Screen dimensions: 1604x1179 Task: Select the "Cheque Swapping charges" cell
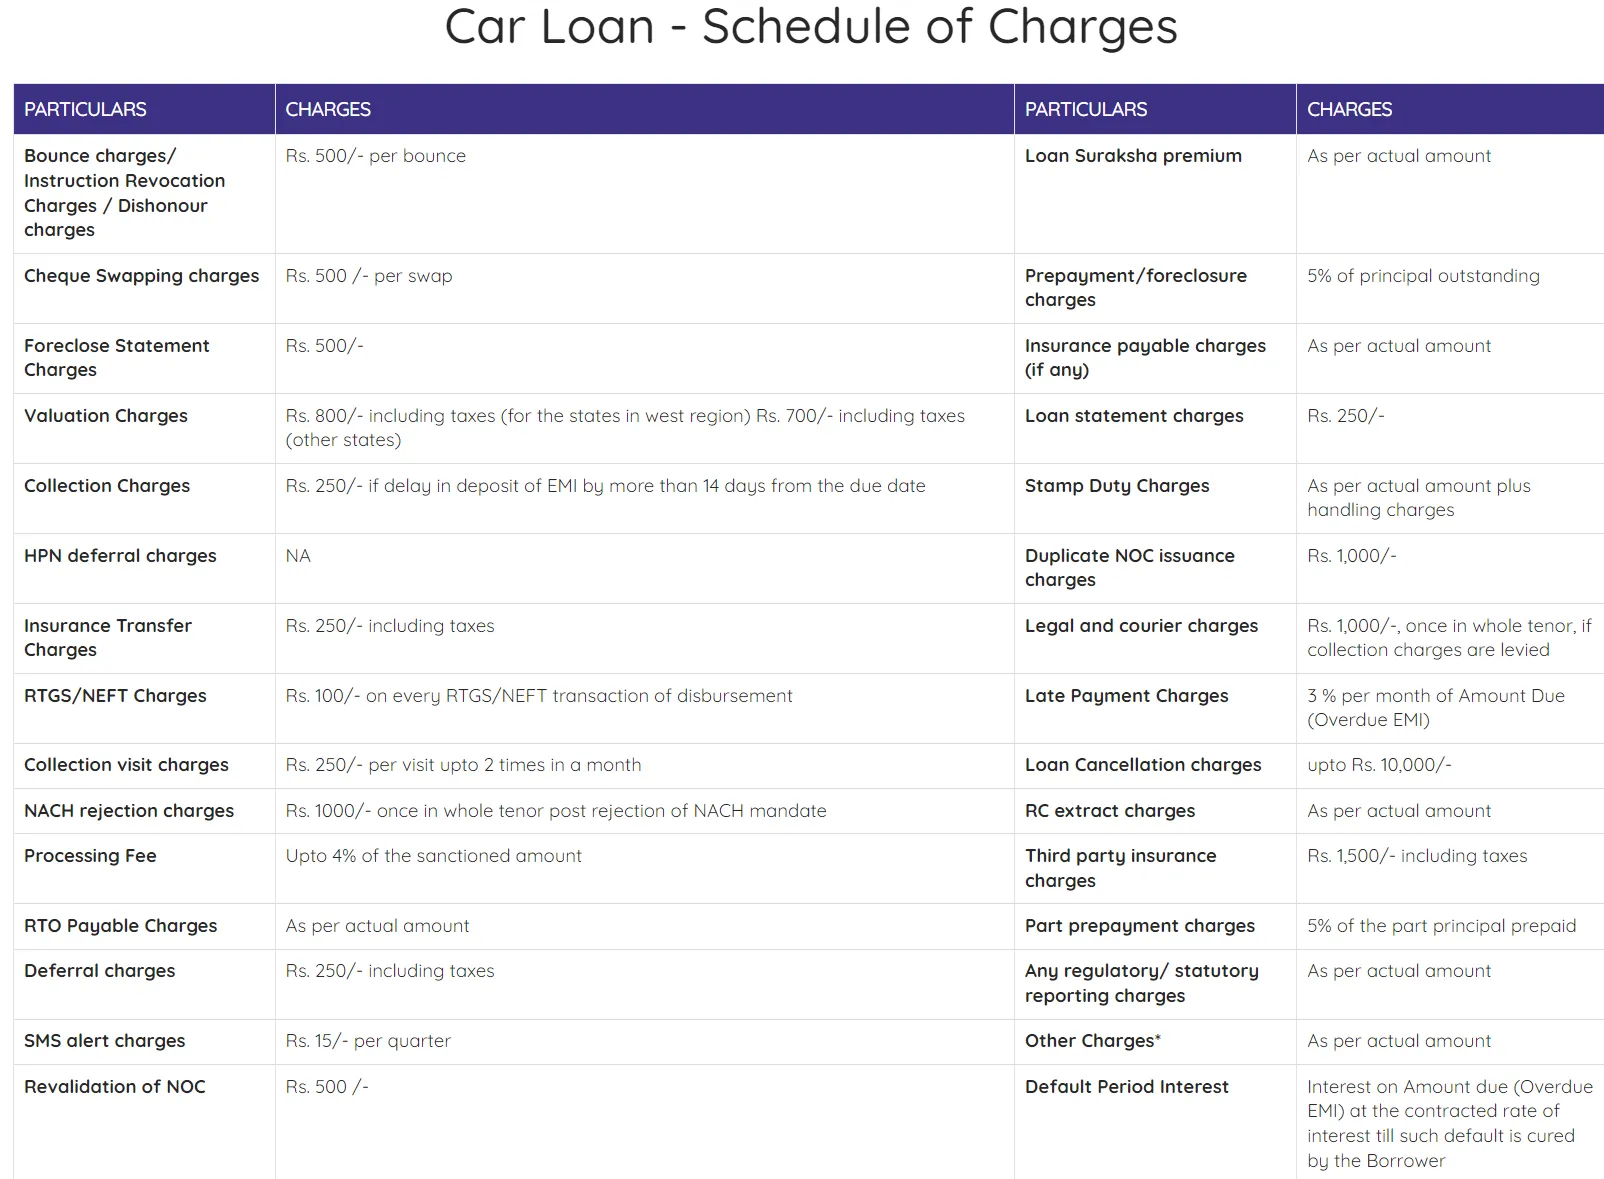141,276
